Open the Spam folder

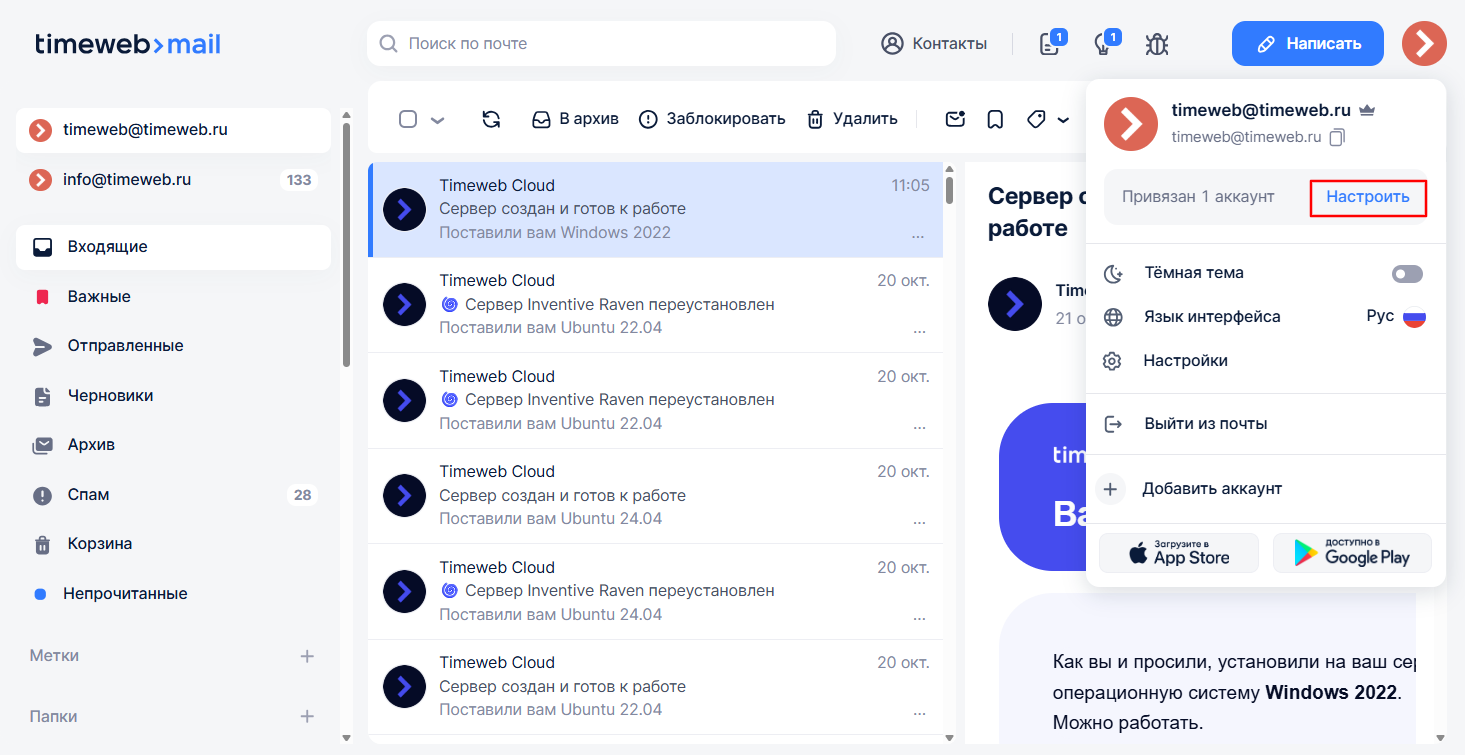[x=89, y=495]
